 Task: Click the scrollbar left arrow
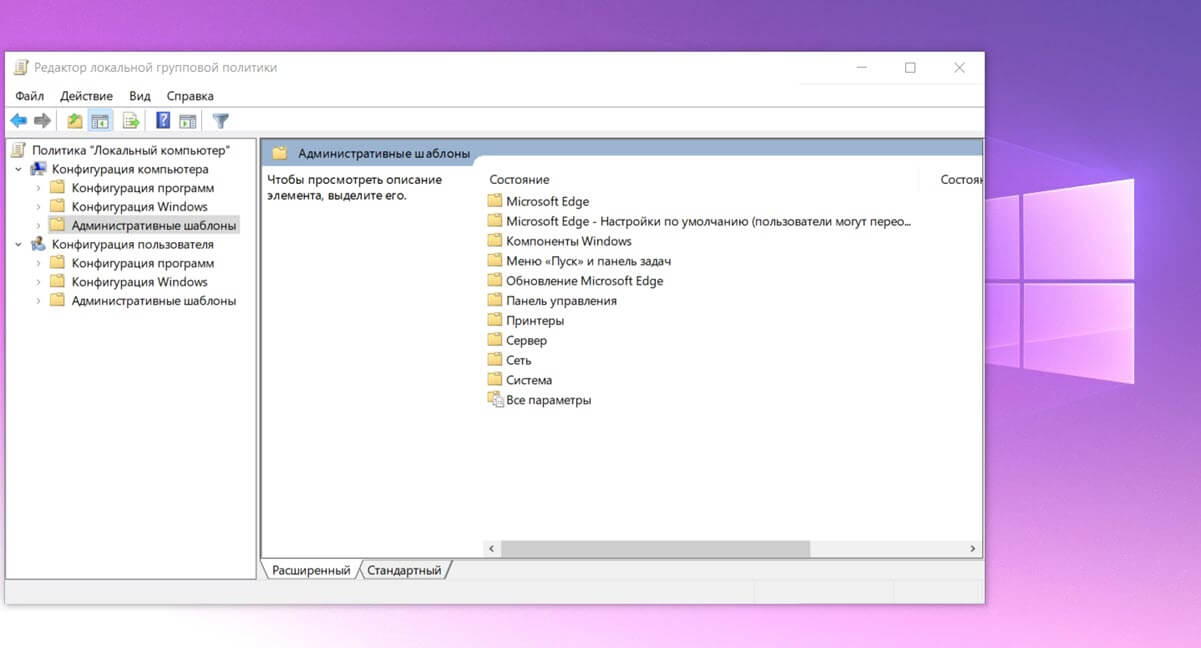(492, 549)
